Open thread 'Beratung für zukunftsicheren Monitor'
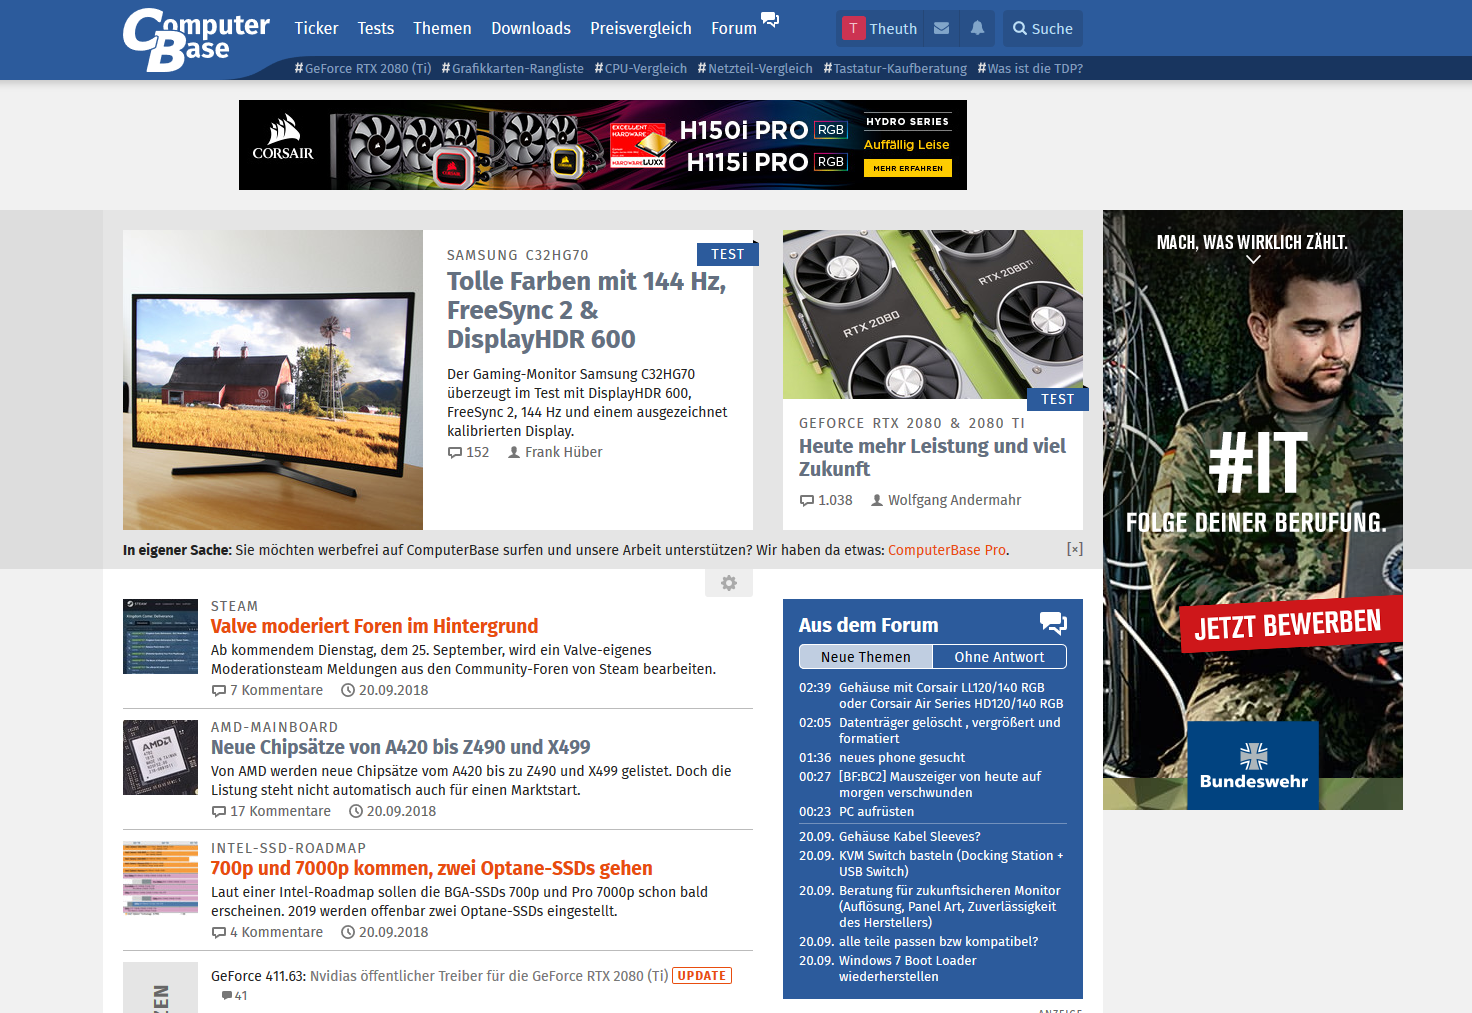Viewport: 1472px width, 1013px height. pyautogui.click(x=949, y=906)
